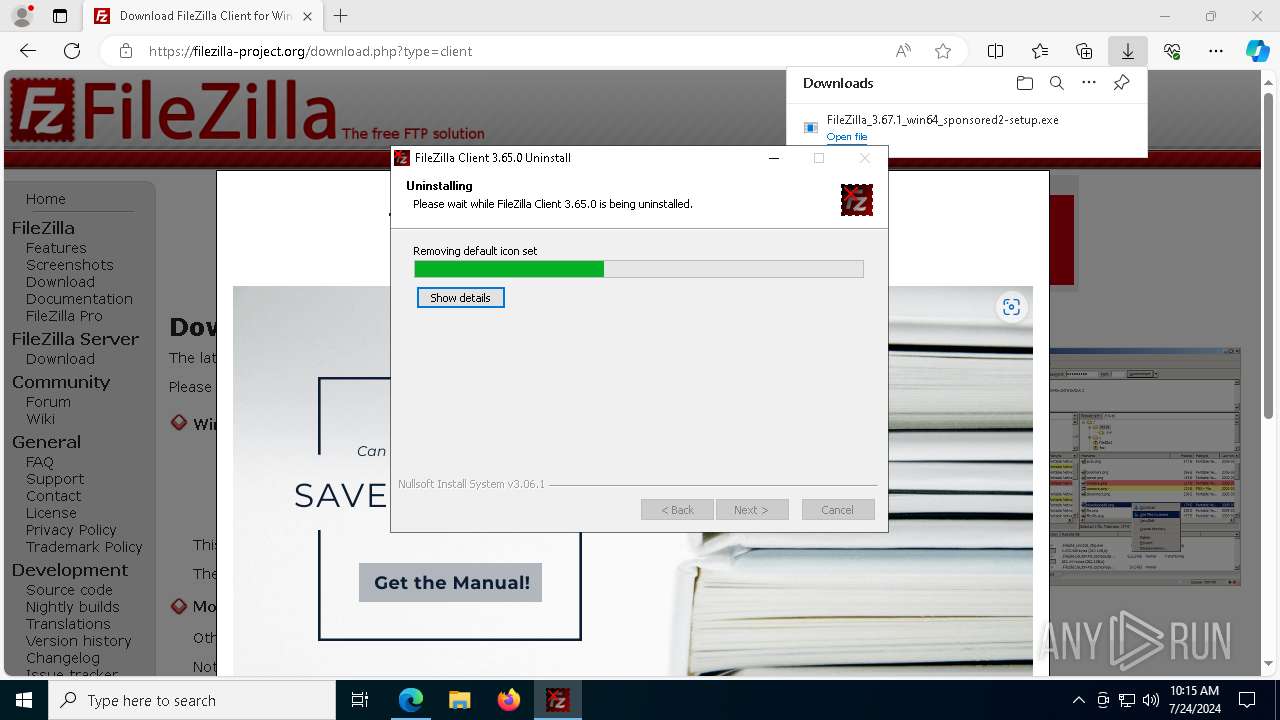Open the Trademark Policy link
Viewport: 1280px width, 720px height.
[84, 547]
